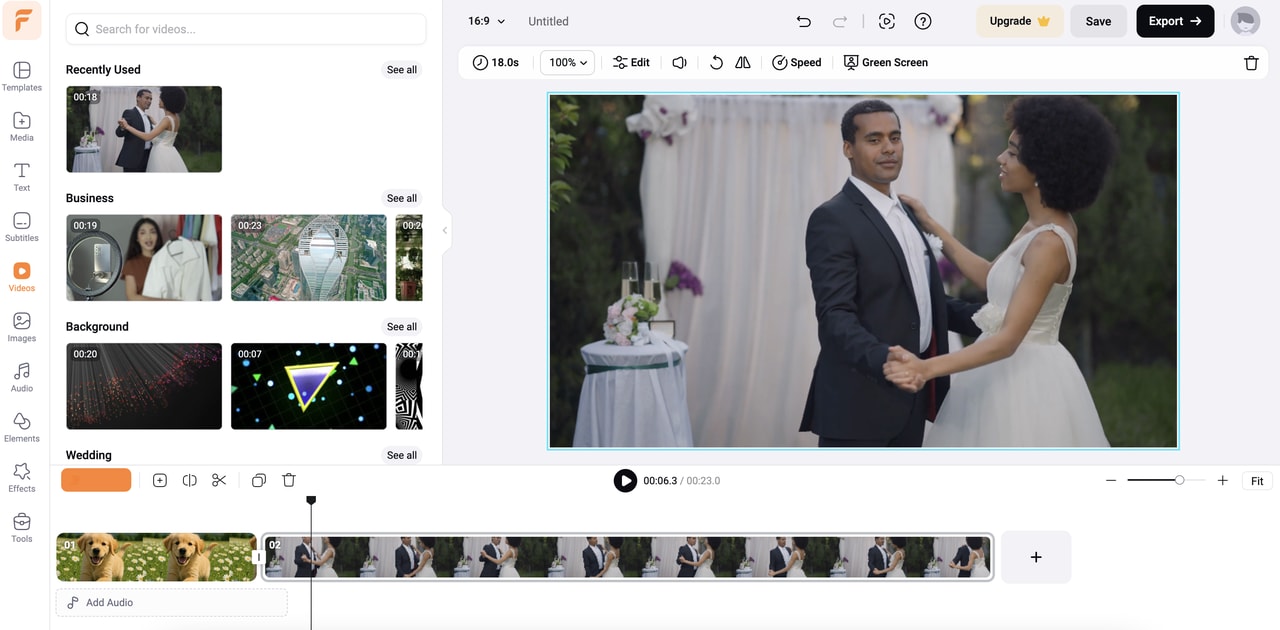Open the 100% zoom dropdown
This screenshot has width=1280, height=630.
(567, 62)
